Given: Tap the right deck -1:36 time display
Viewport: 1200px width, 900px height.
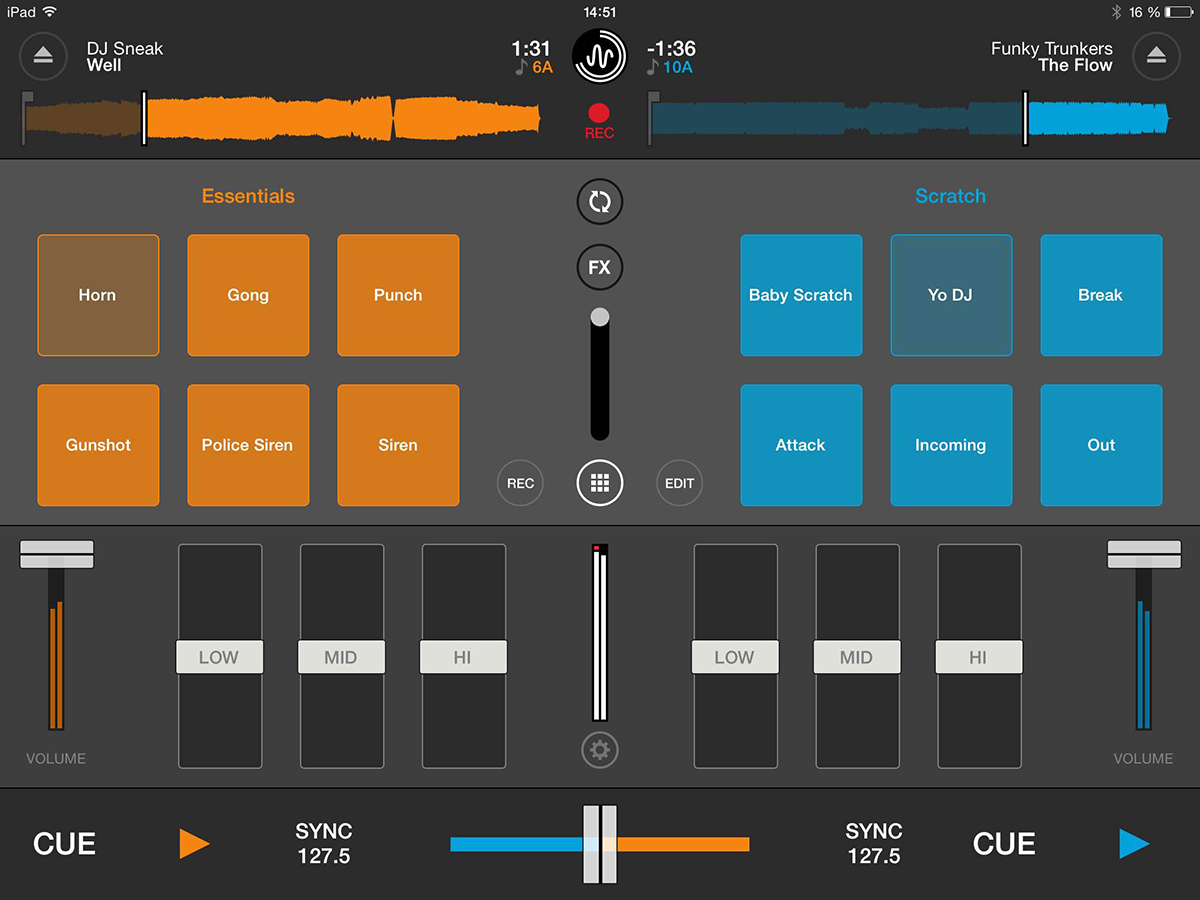Looking at the screenshot, I should click(671, 48).
